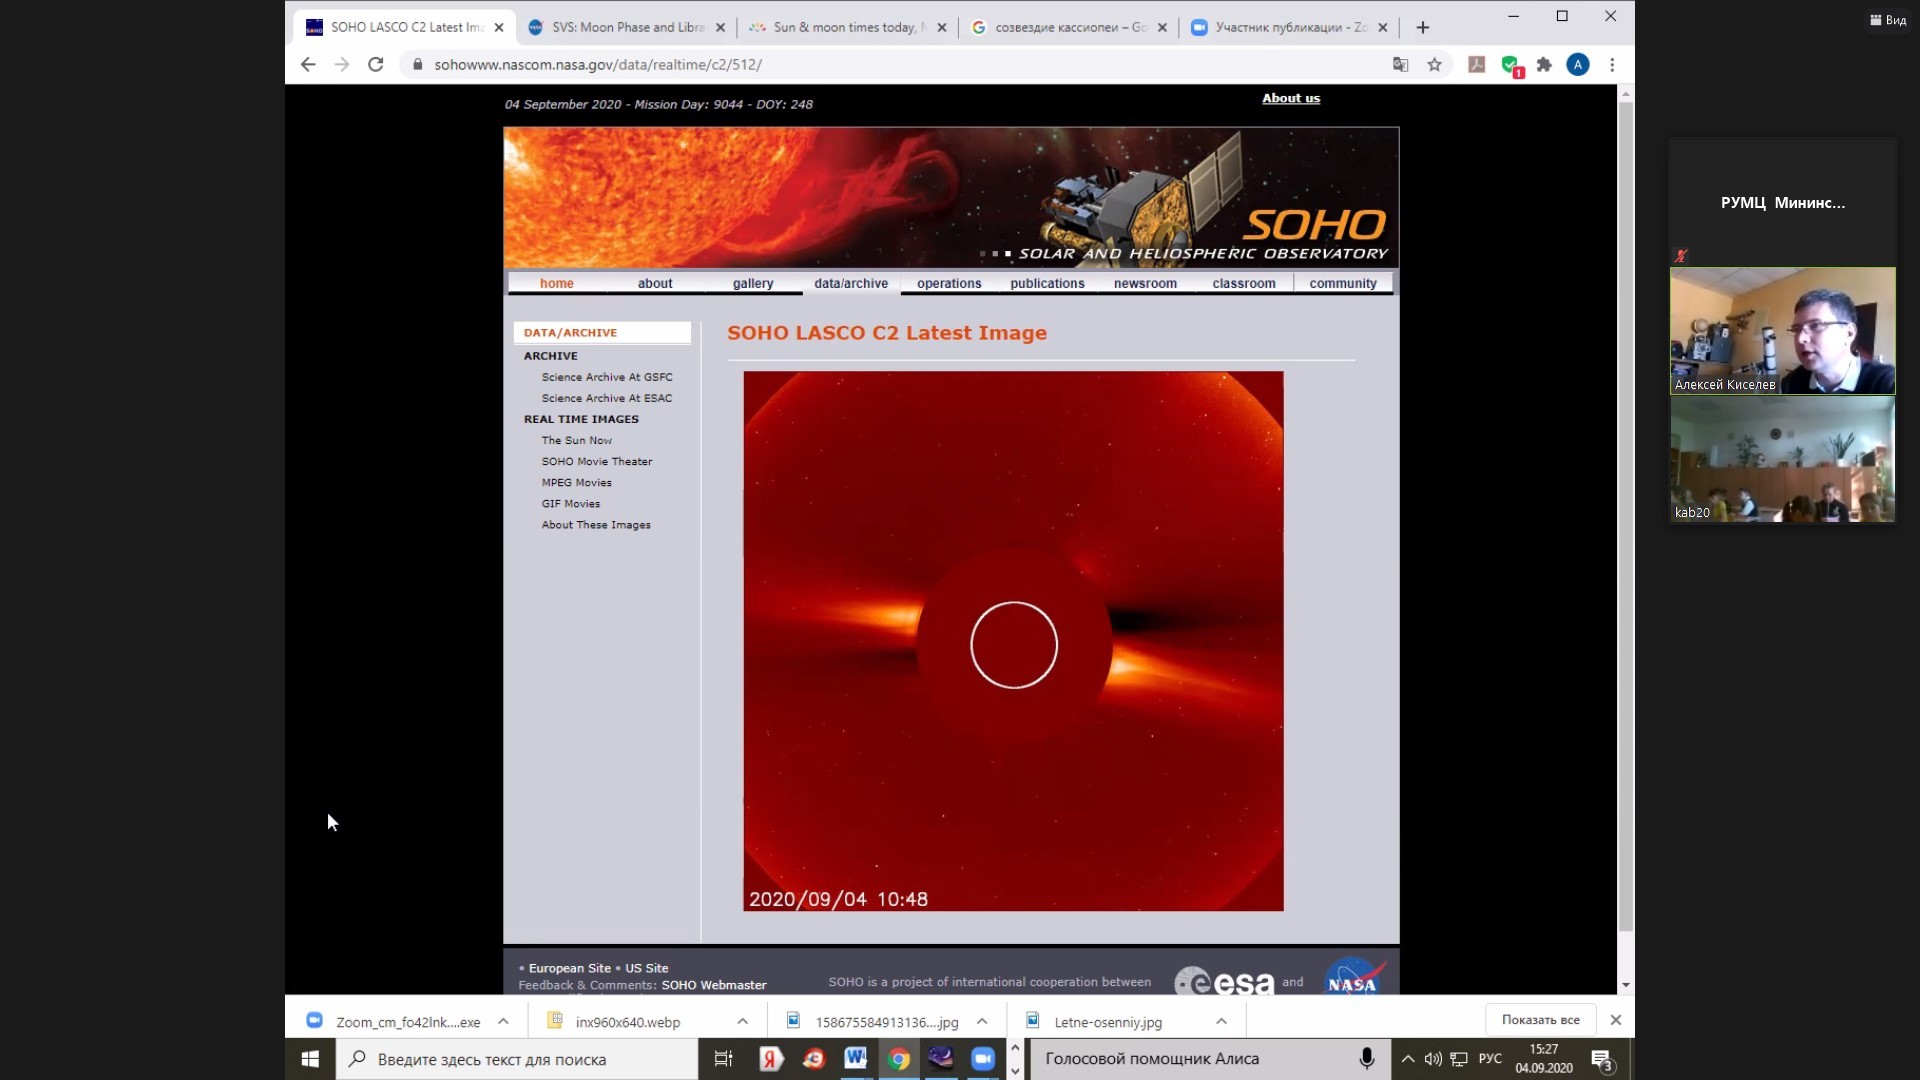This screenshot has width=1920, height=1080.
Task: Close the SOHO LASCO C2 tab
Action: tap(499, 27)
